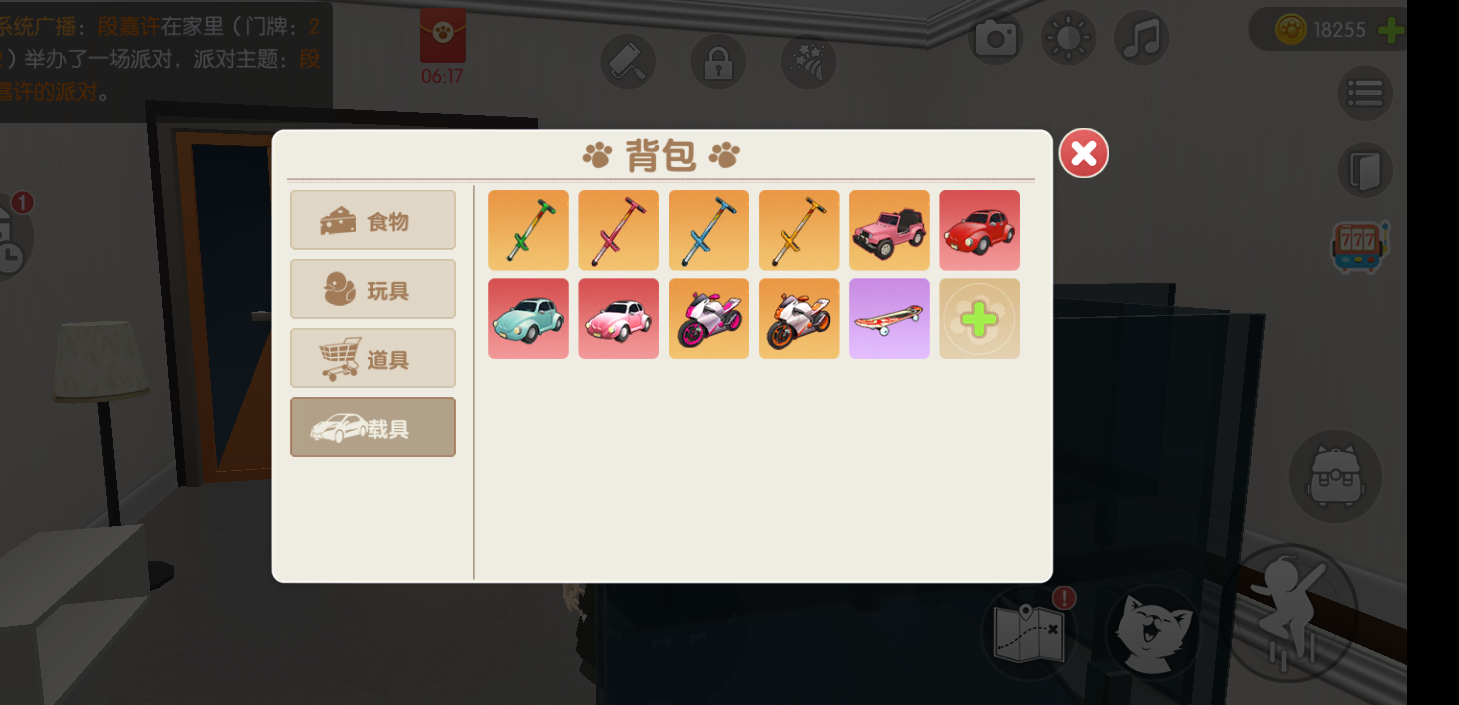Open the 食物 food category

[x=373, y=220]
